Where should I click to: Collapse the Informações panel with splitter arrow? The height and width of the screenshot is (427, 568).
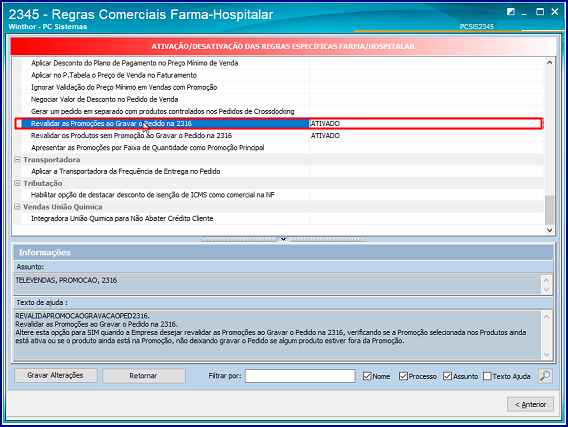[x=283, y=239]
